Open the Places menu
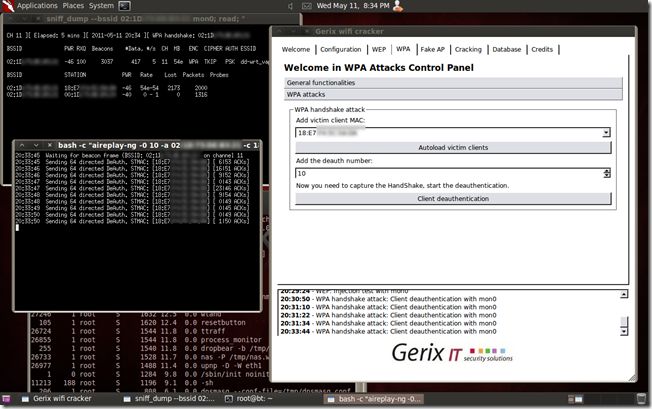652x409 pixels. (x=73, y=5)
